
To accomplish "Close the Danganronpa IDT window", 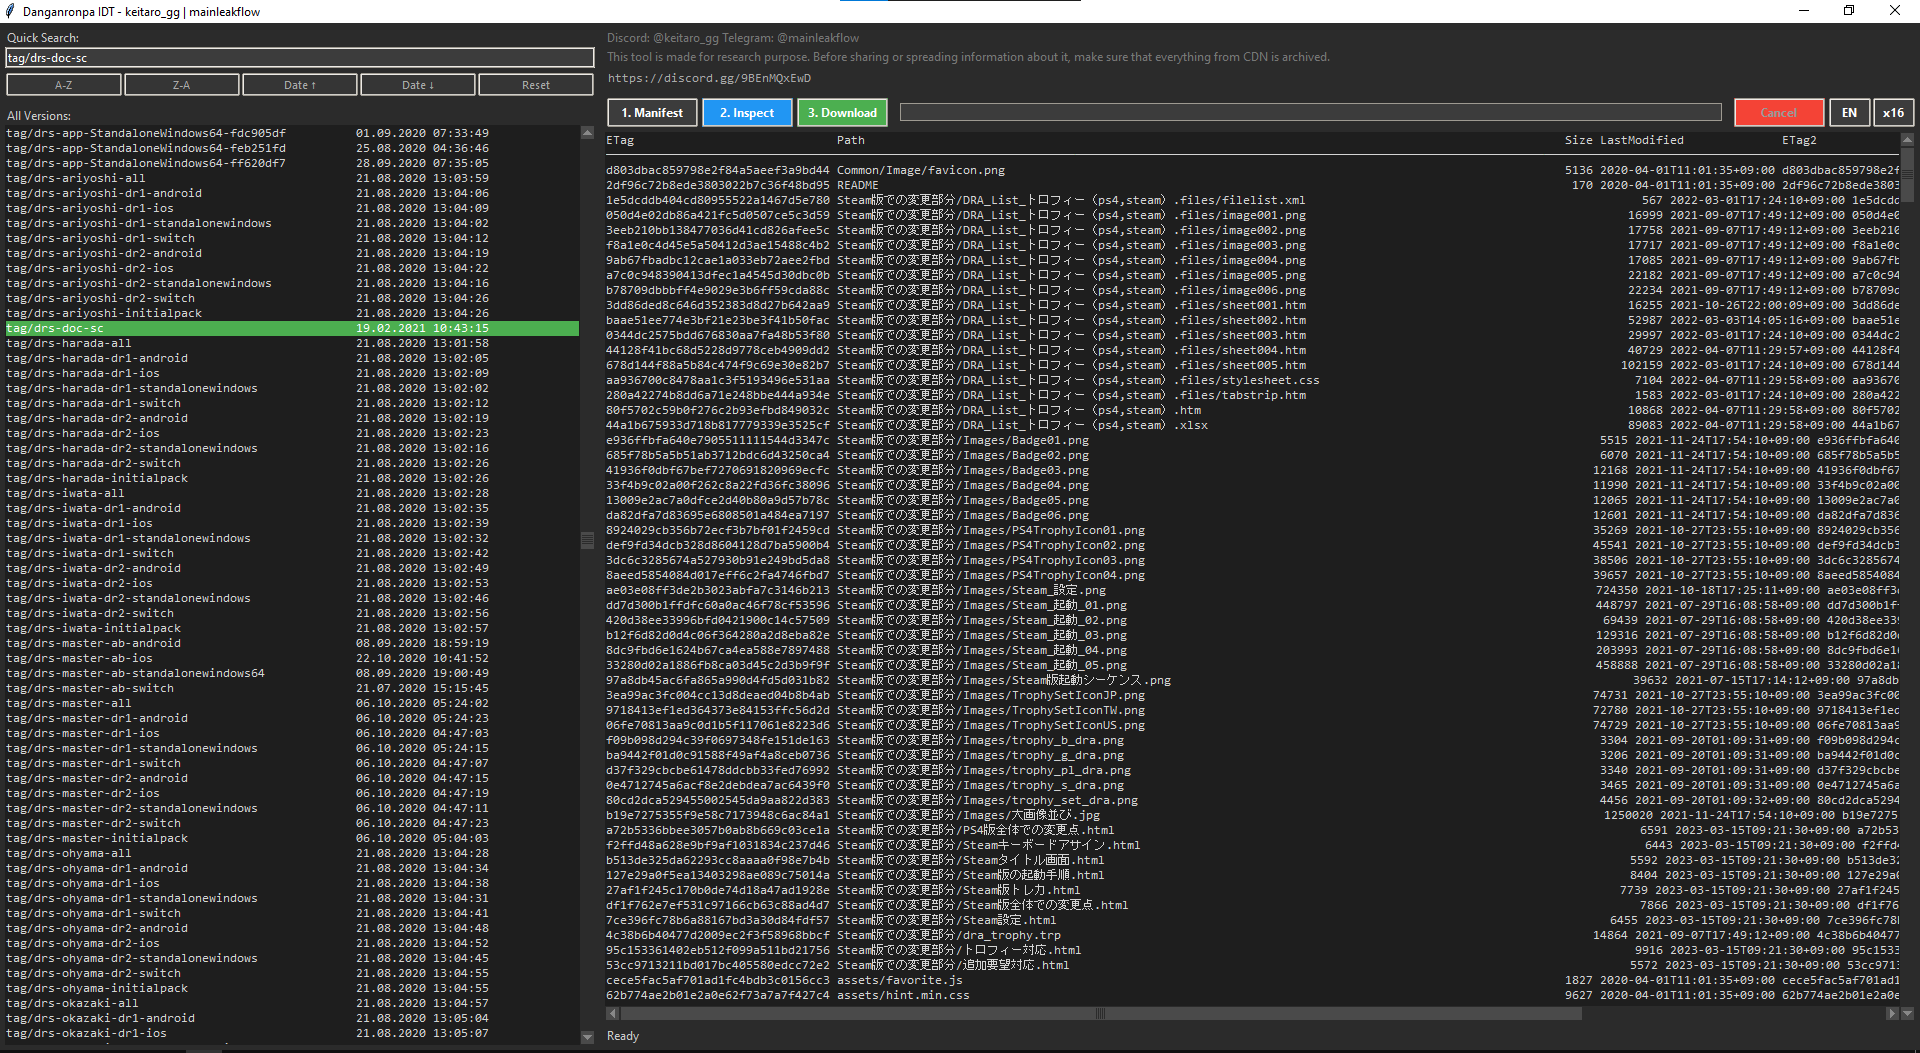I will click(x=1895, y=11).
